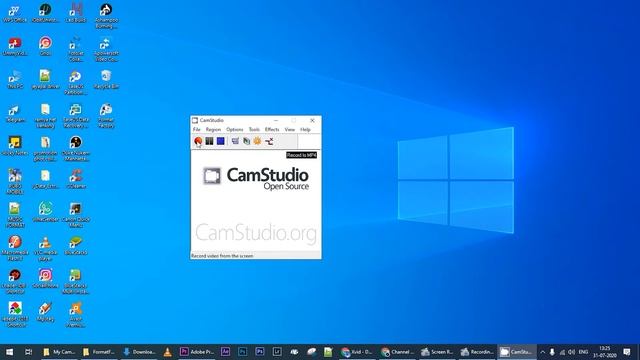This screenshot has width=640, height=360.
Task: Open After Effects from the taskbar
Action: 225,352
